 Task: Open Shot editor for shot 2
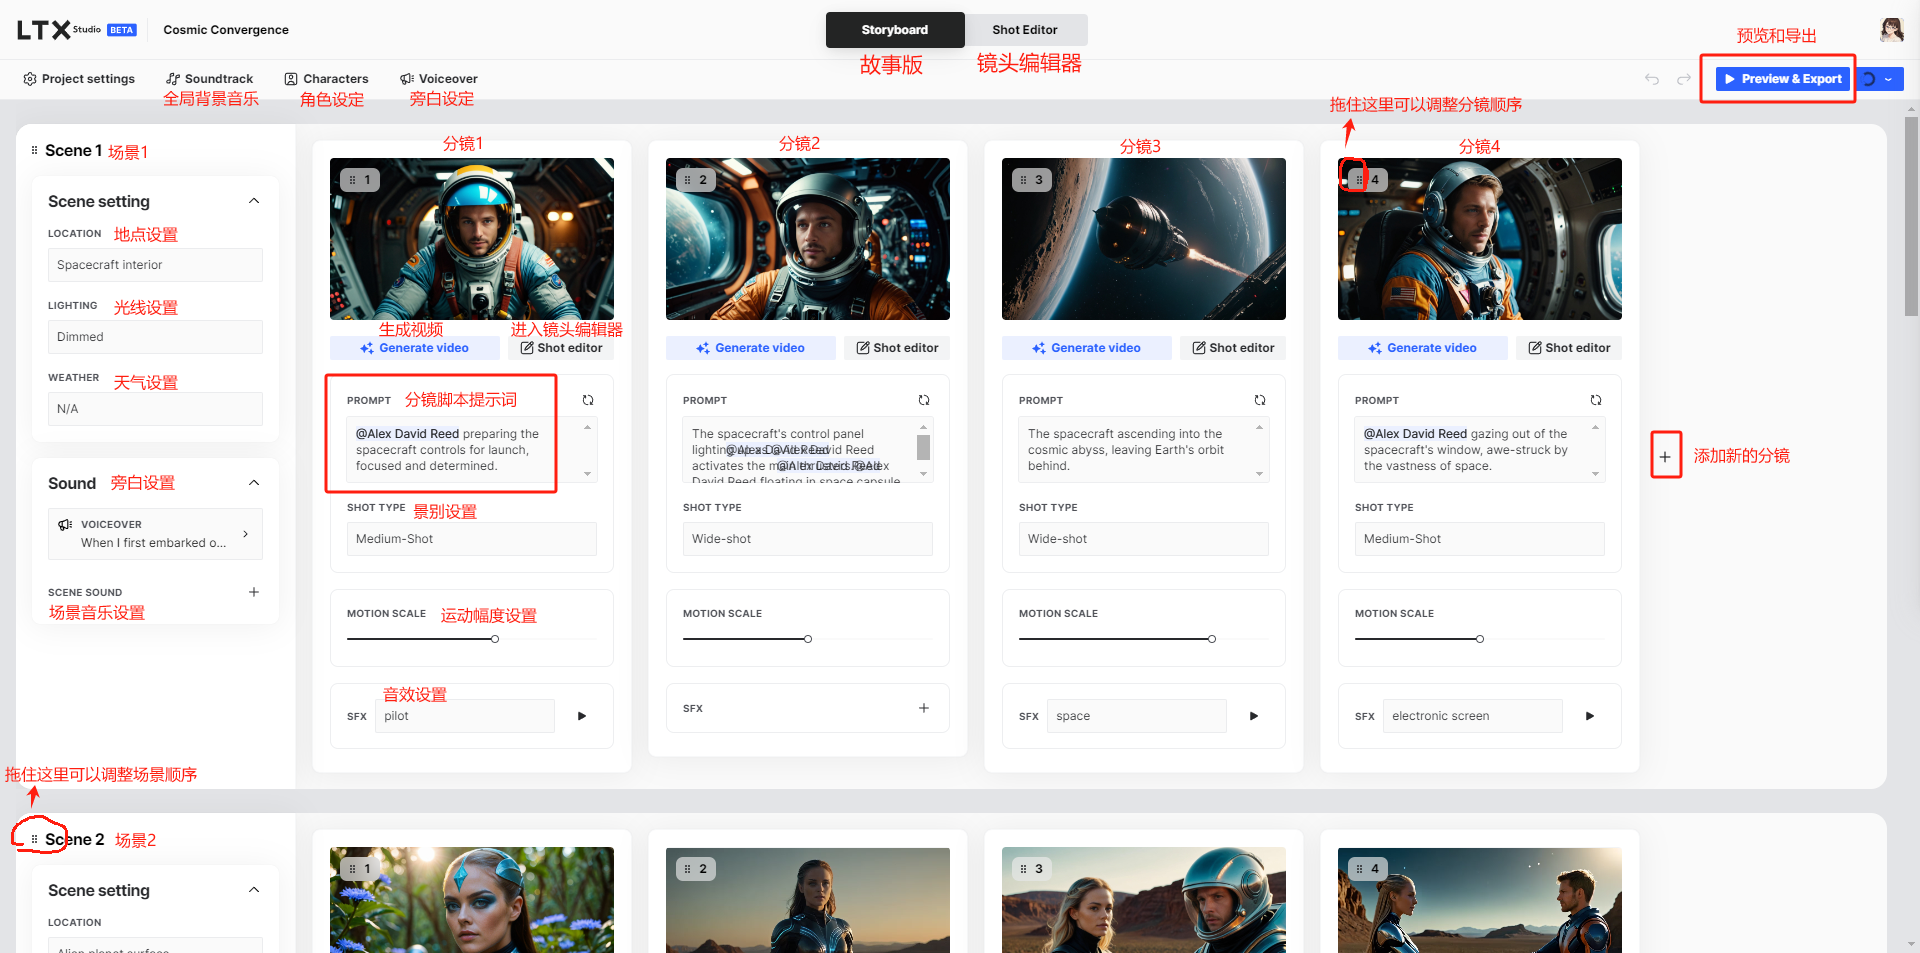click(897, 348)
